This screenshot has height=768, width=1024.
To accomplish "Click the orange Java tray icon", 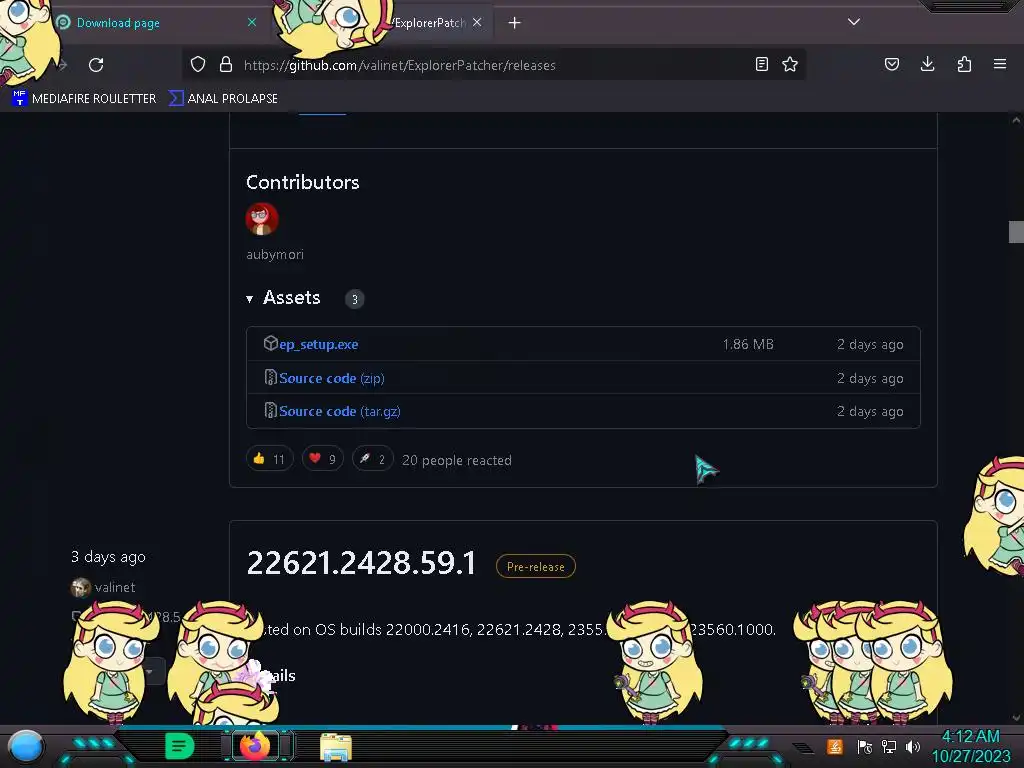I will pos(835,747).
